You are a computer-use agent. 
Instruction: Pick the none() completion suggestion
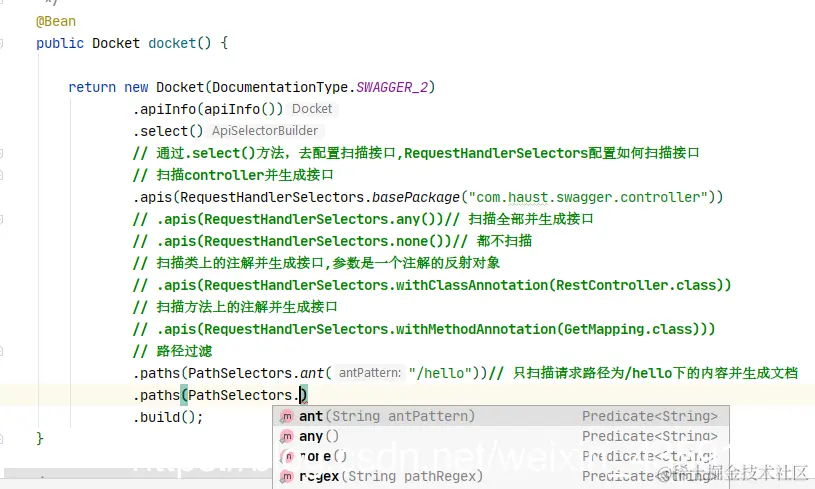coord(501,456)
